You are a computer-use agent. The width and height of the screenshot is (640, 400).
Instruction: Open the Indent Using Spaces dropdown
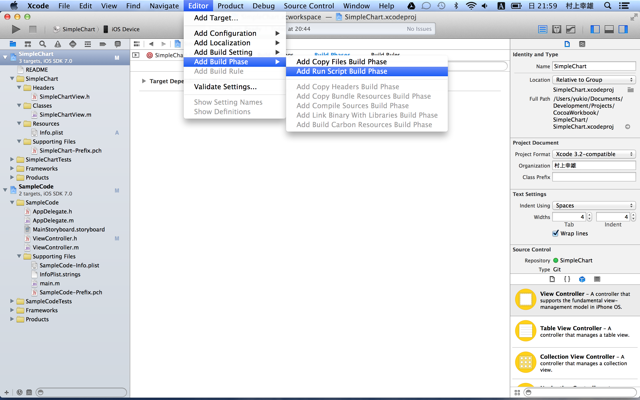pos(594,205)
